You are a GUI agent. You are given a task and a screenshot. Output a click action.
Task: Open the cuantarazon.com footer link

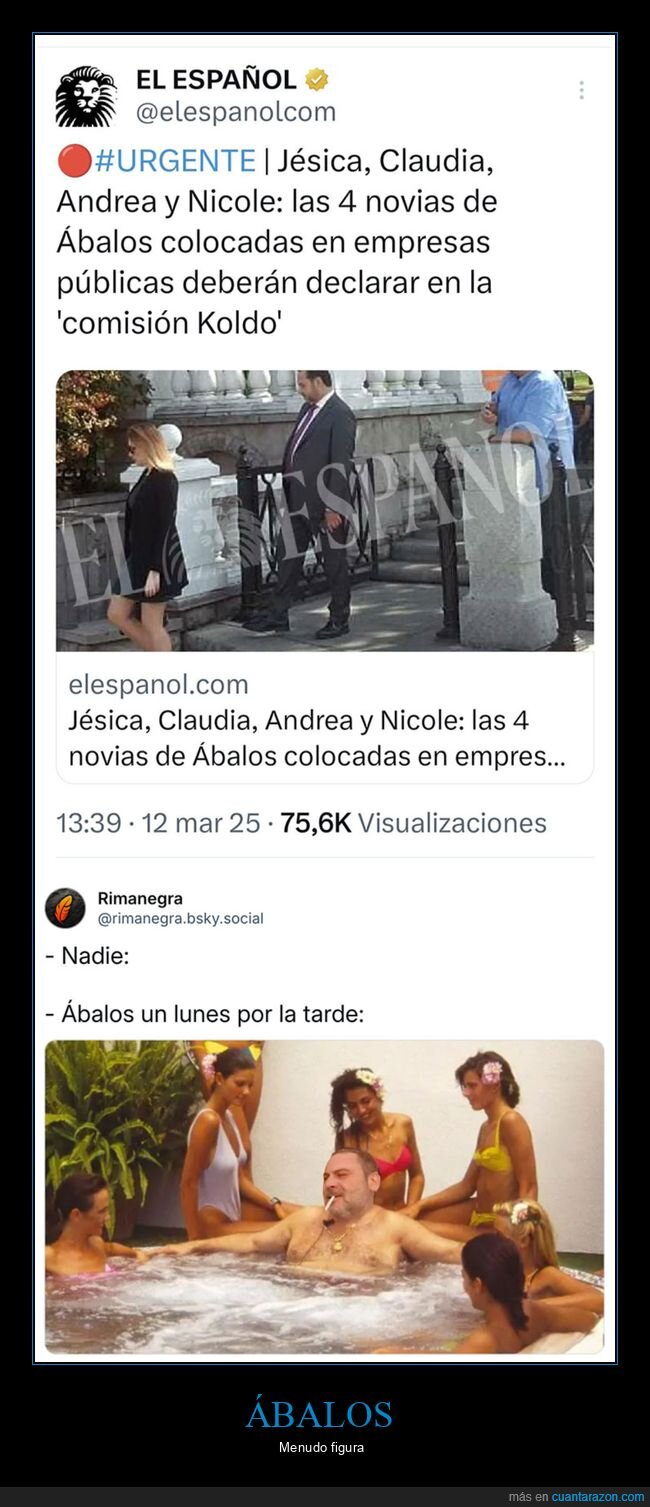[598, 1497]
